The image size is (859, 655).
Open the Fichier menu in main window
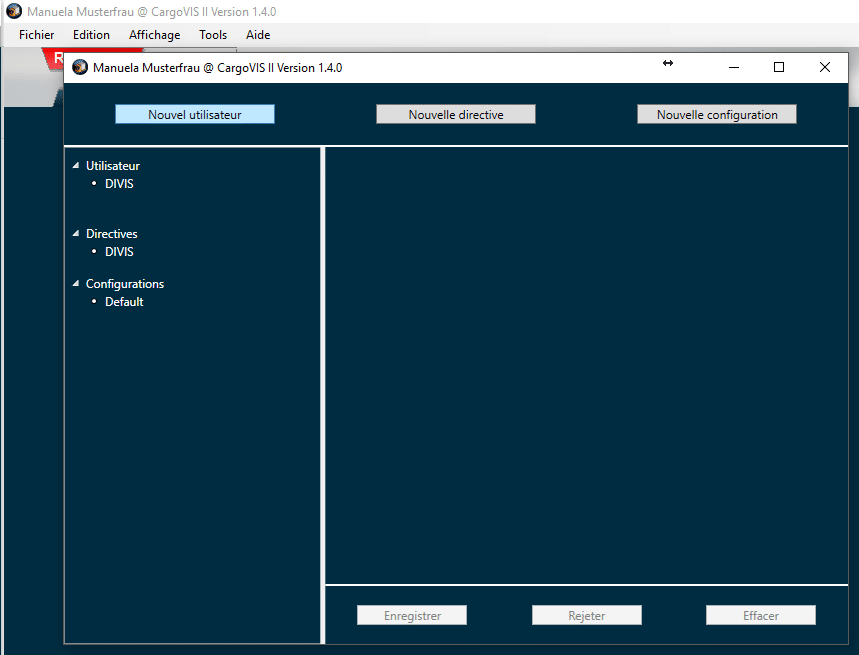pos(37,35)
